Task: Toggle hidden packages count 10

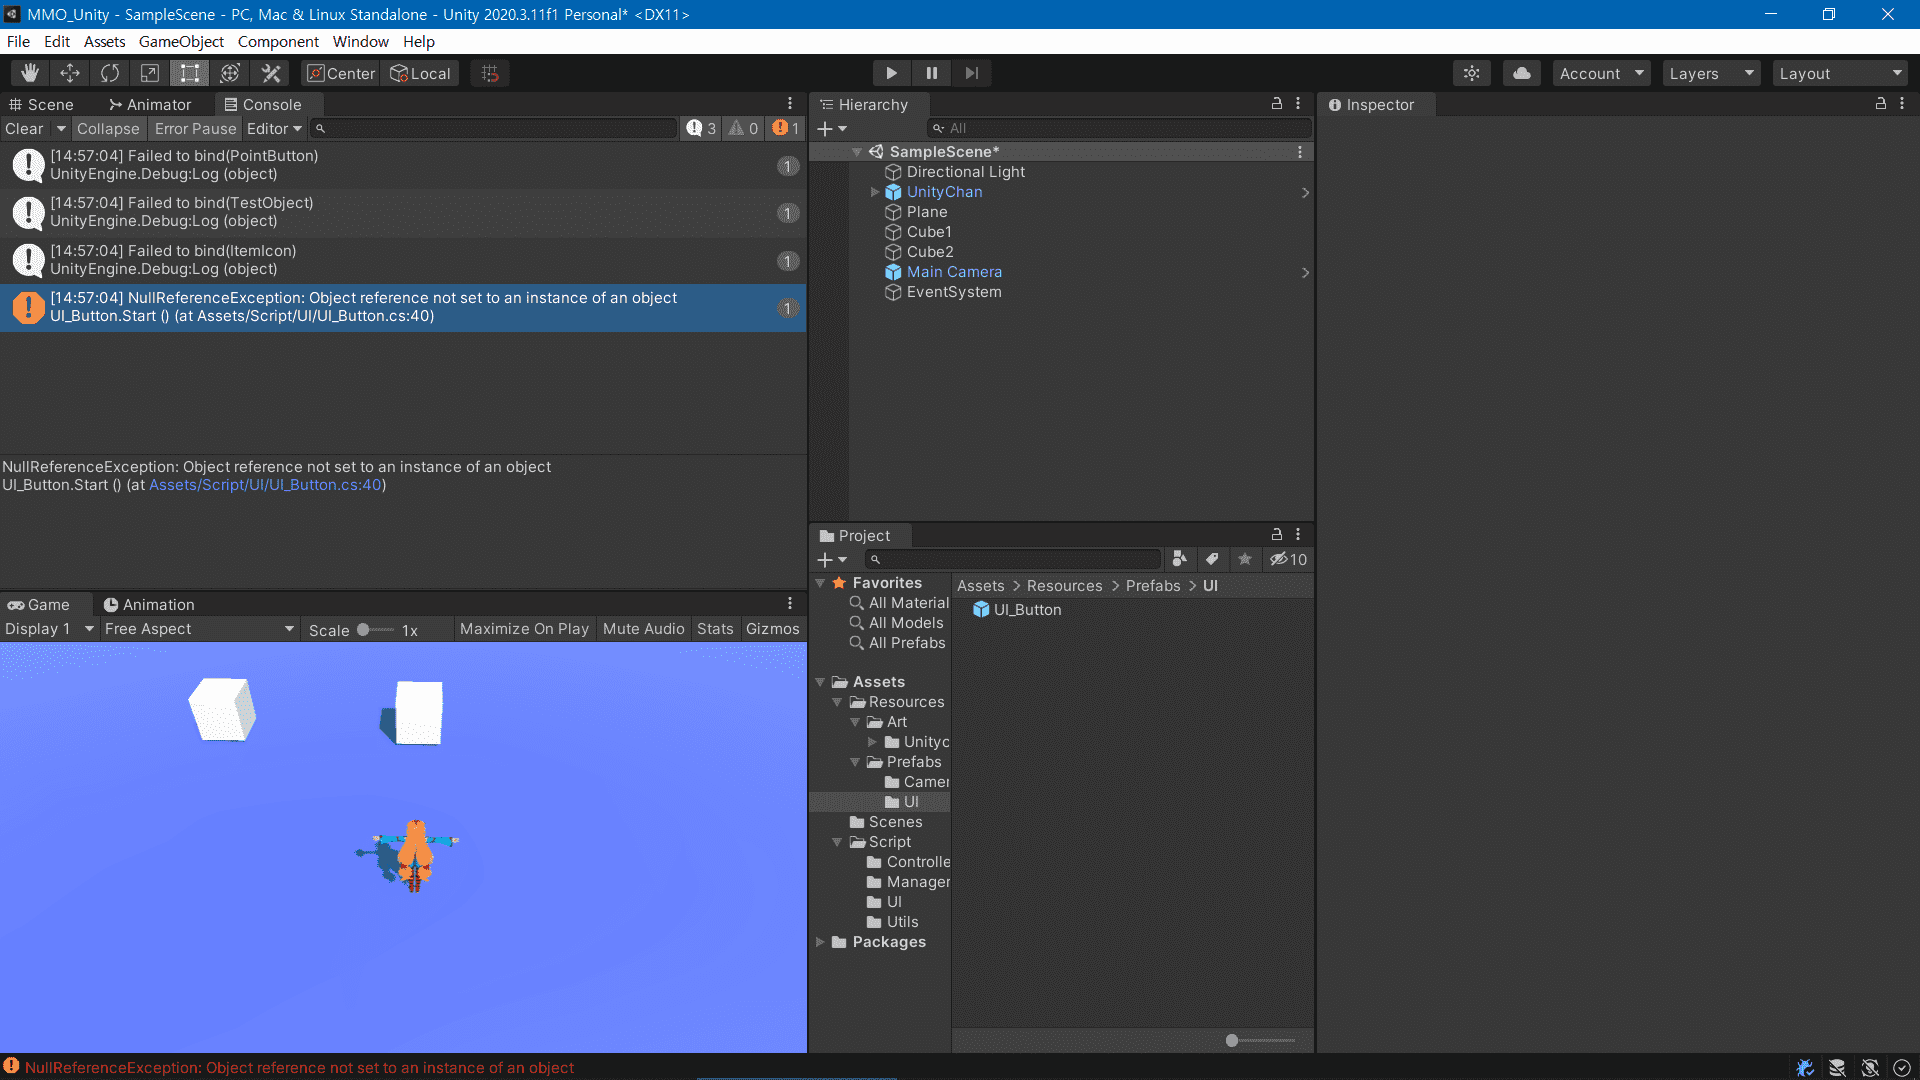Action: [x=1288, y=559]
